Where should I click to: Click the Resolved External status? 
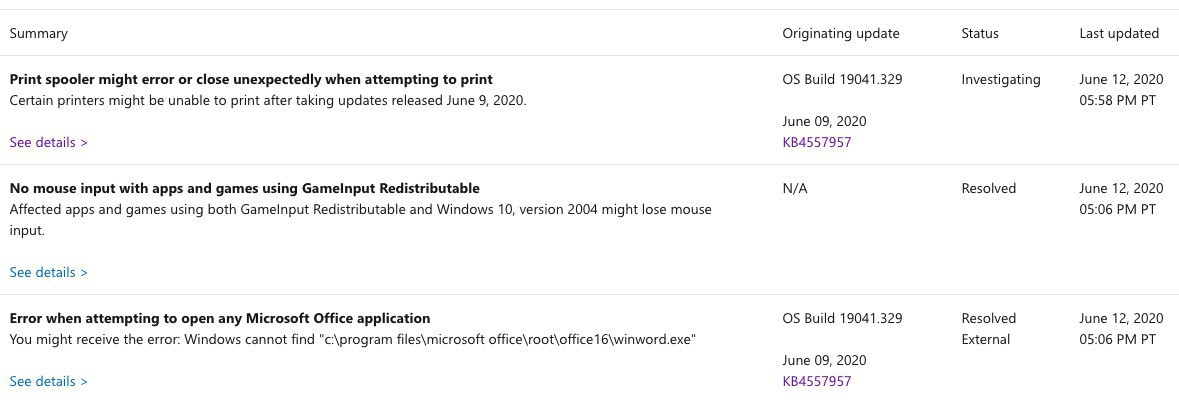point(988,329)
